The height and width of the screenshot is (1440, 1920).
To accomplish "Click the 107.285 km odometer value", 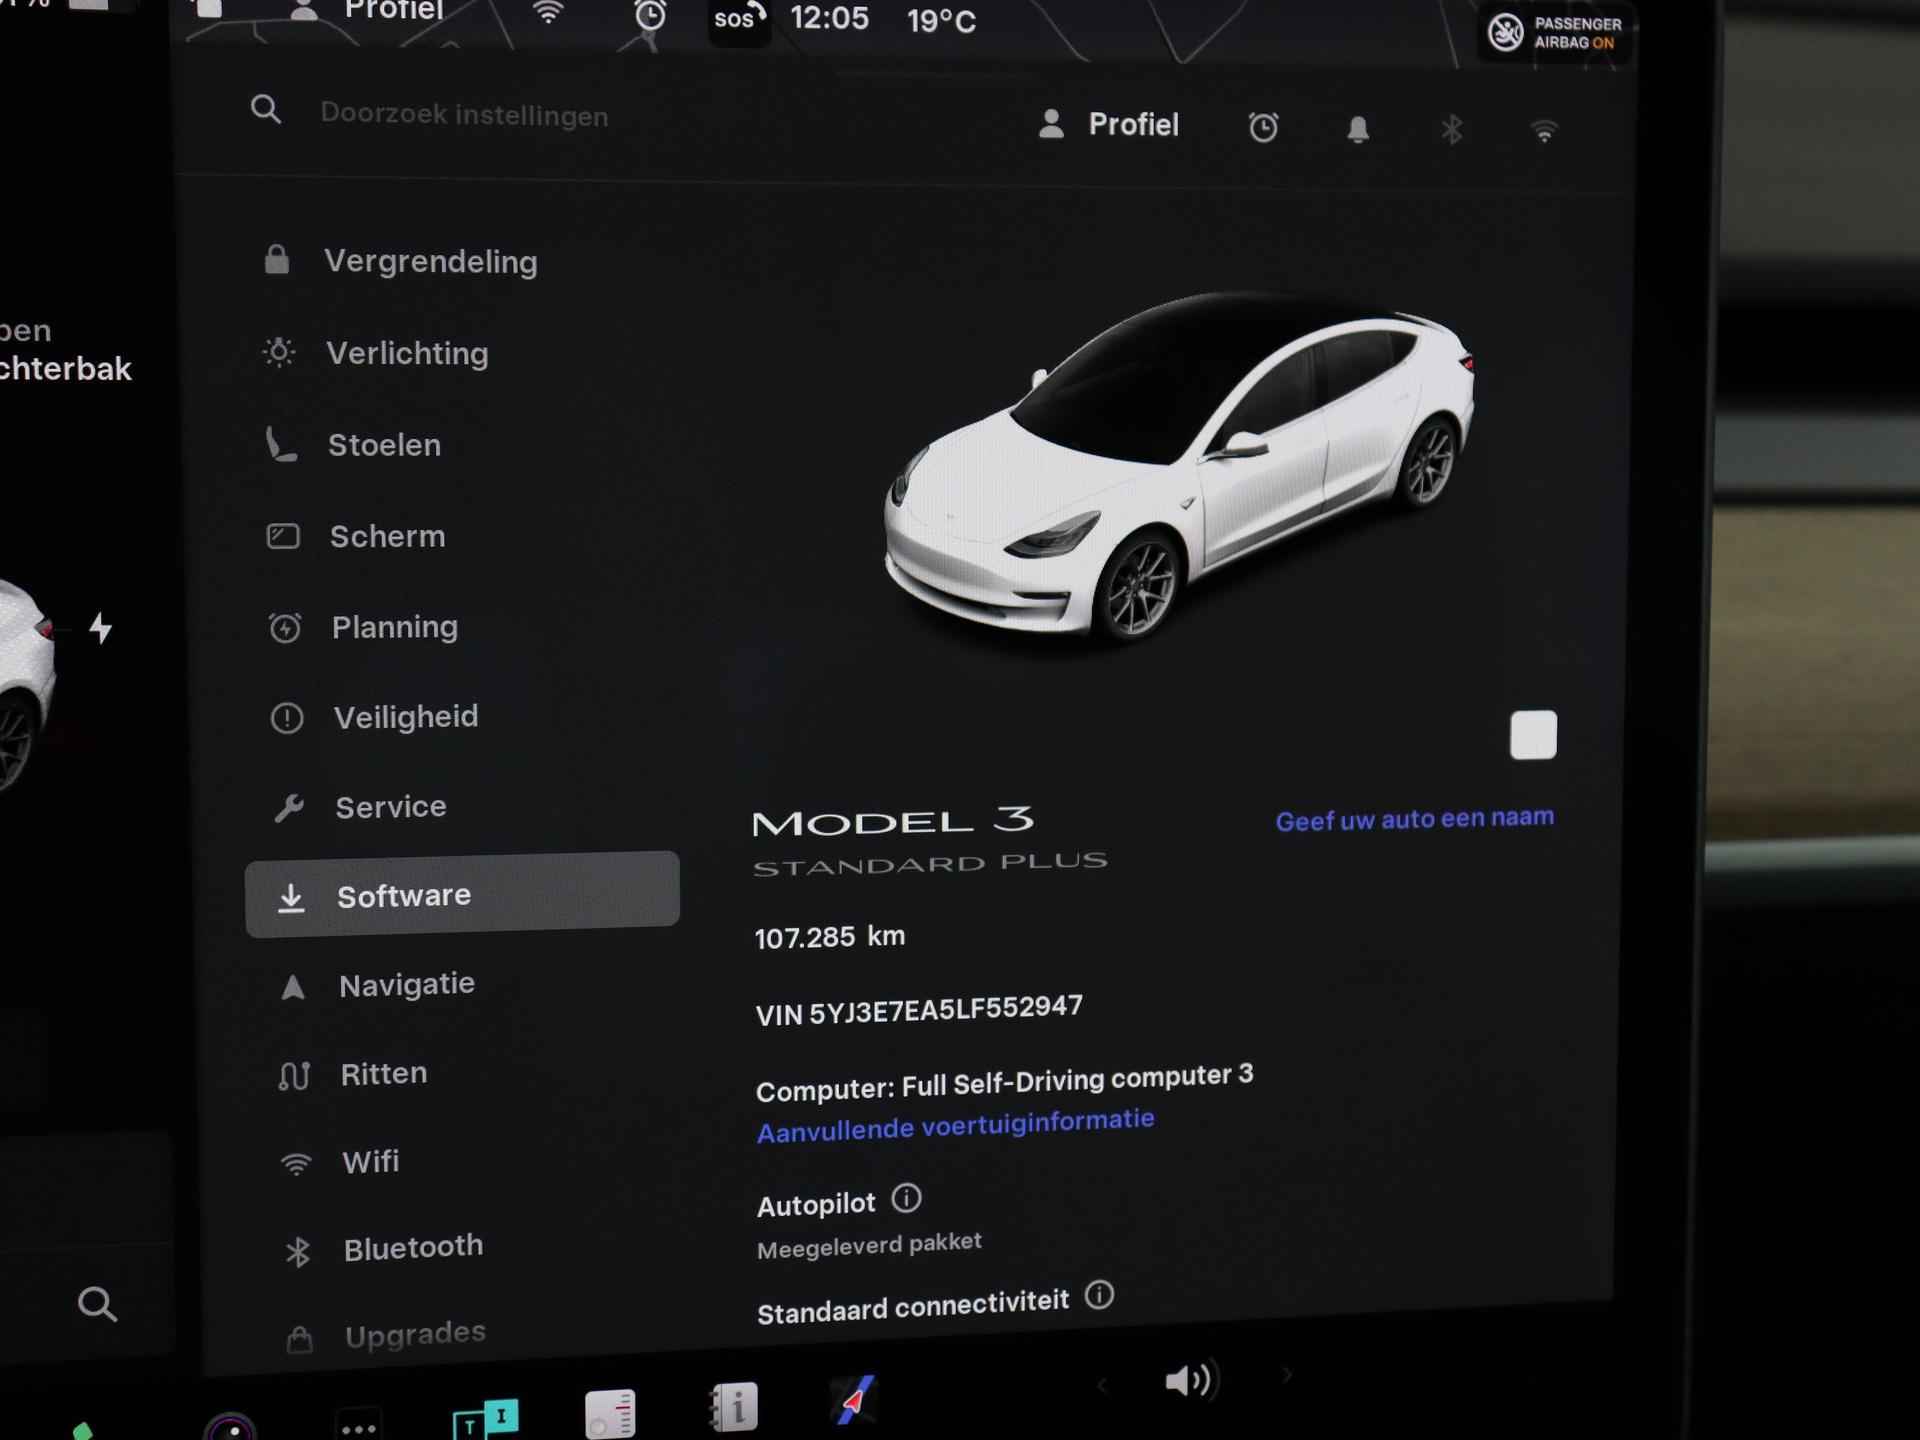I will [830, 937].
